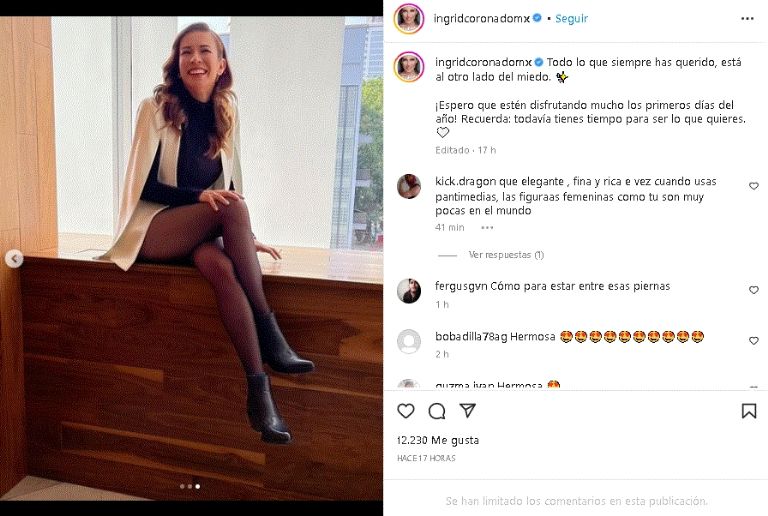The height and width of the screenshot is (516, 768).
Task: Open bobadilla78ag's profile avatar
Action: pos(409,341)
